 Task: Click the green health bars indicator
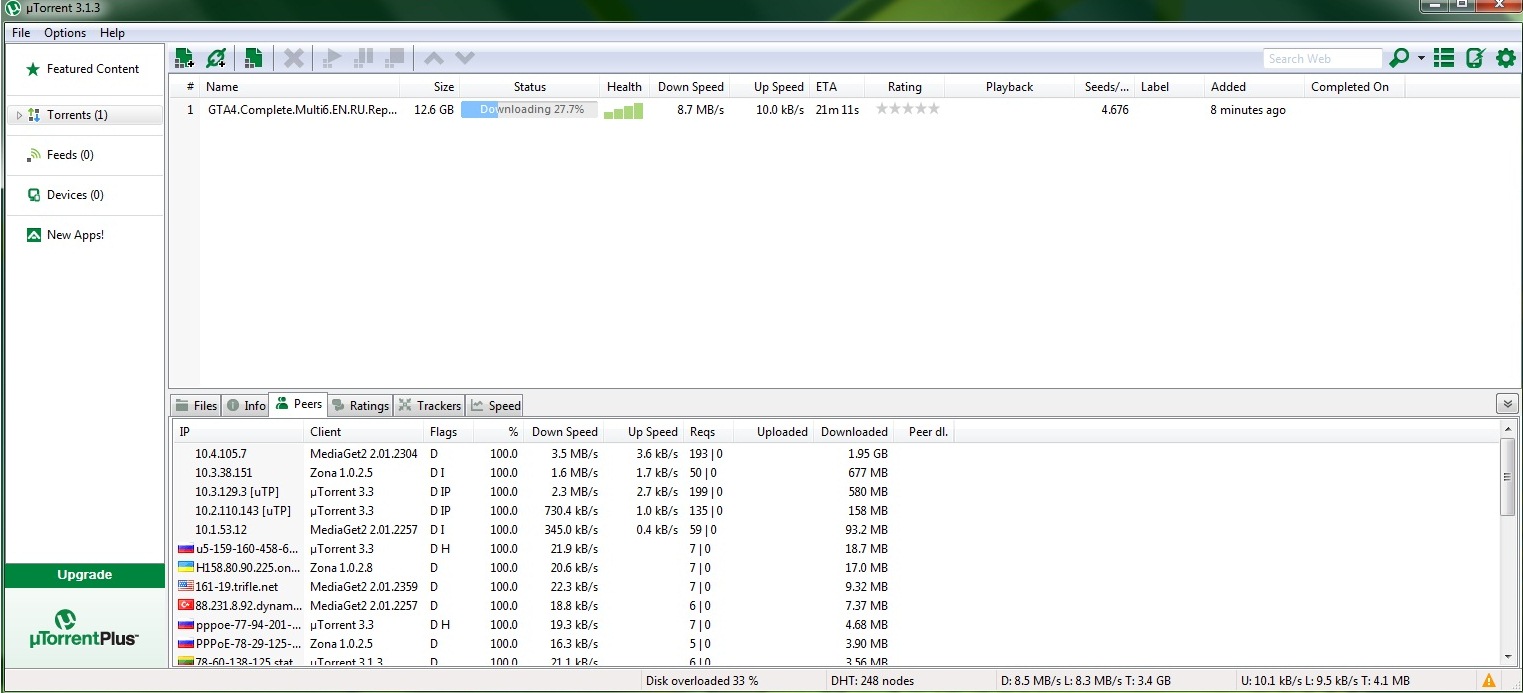coord(624,110)
